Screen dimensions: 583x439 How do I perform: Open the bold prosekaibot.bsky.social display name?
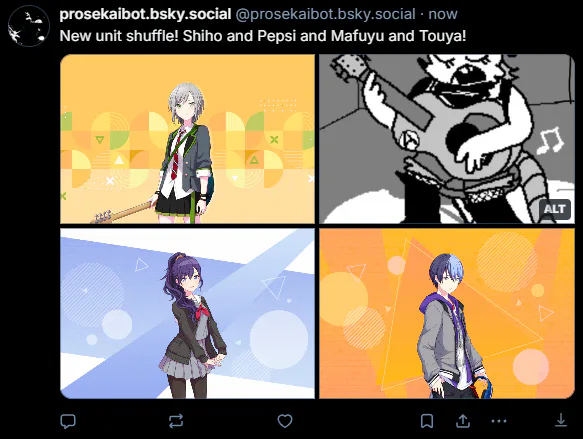coord(145,14)
